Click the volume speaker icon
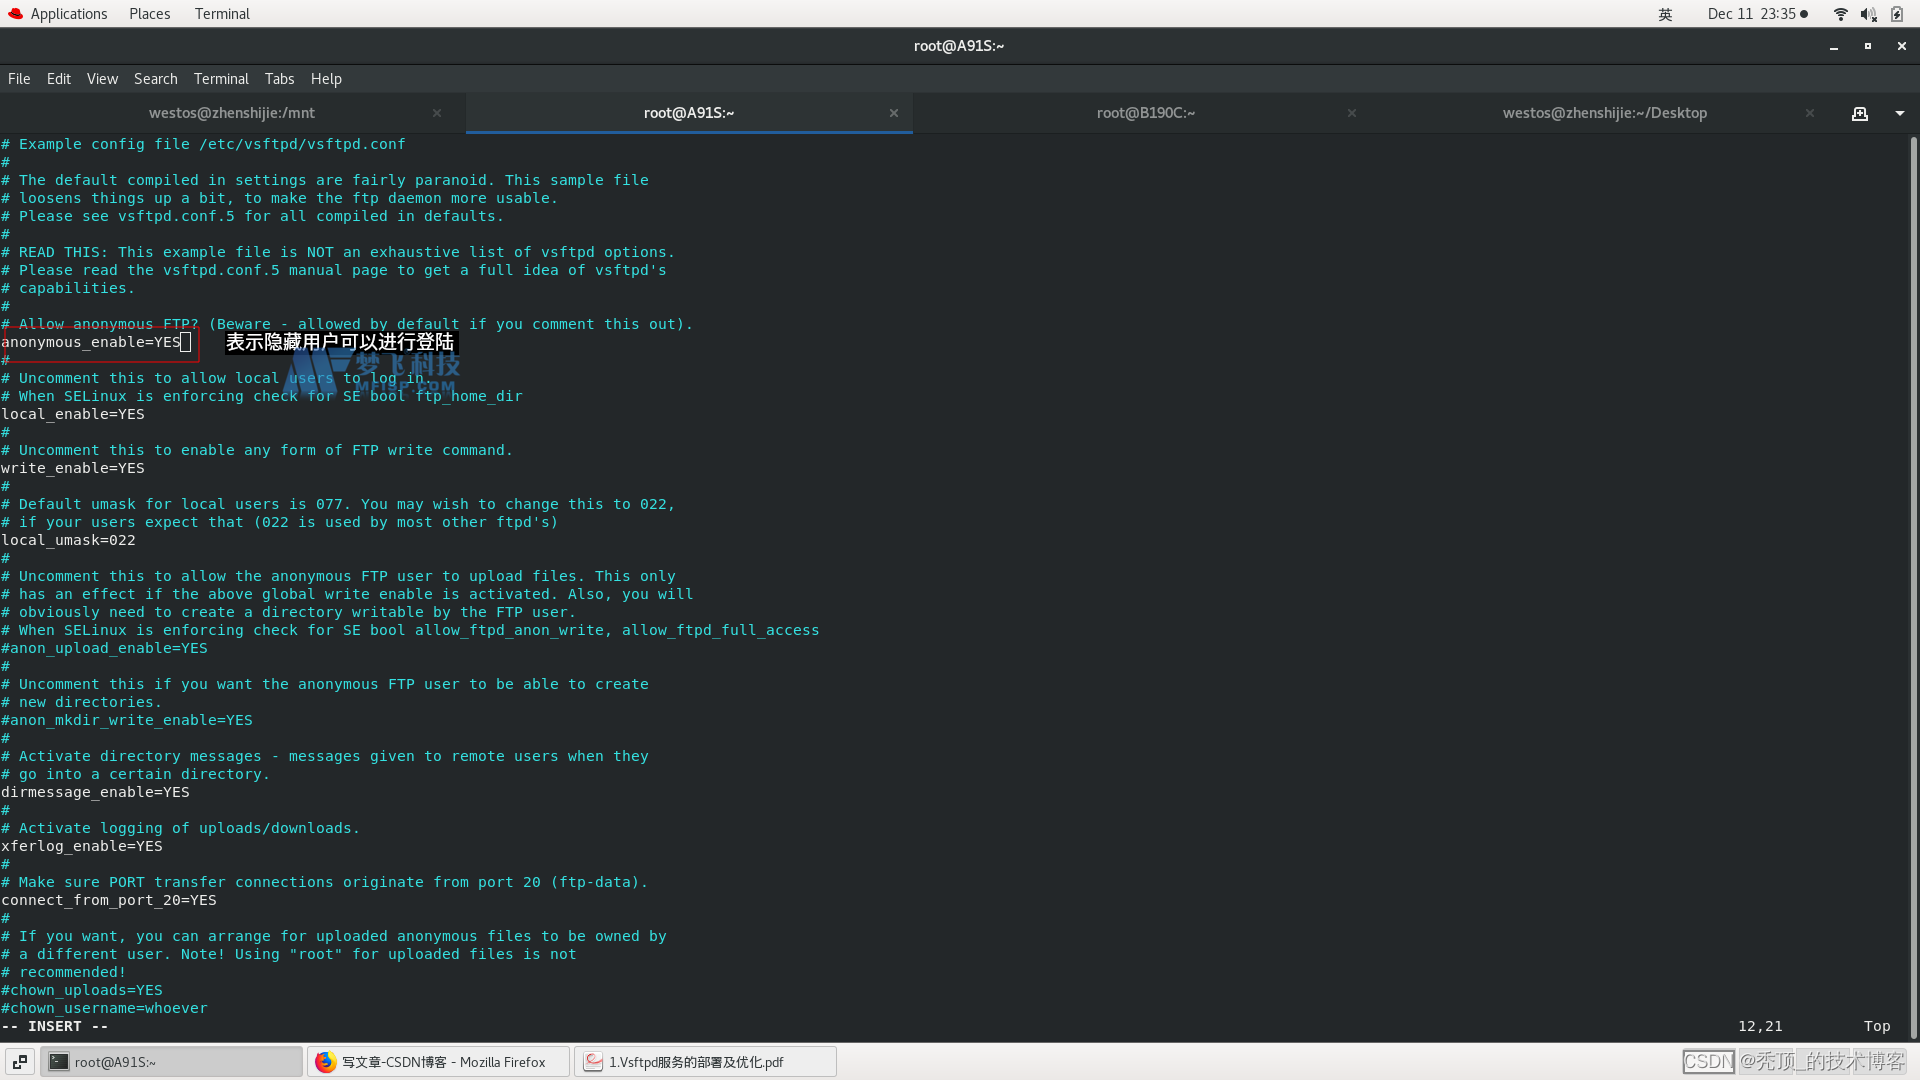This screenshot has height=1080, width=1920. [x=1868, y=14]
